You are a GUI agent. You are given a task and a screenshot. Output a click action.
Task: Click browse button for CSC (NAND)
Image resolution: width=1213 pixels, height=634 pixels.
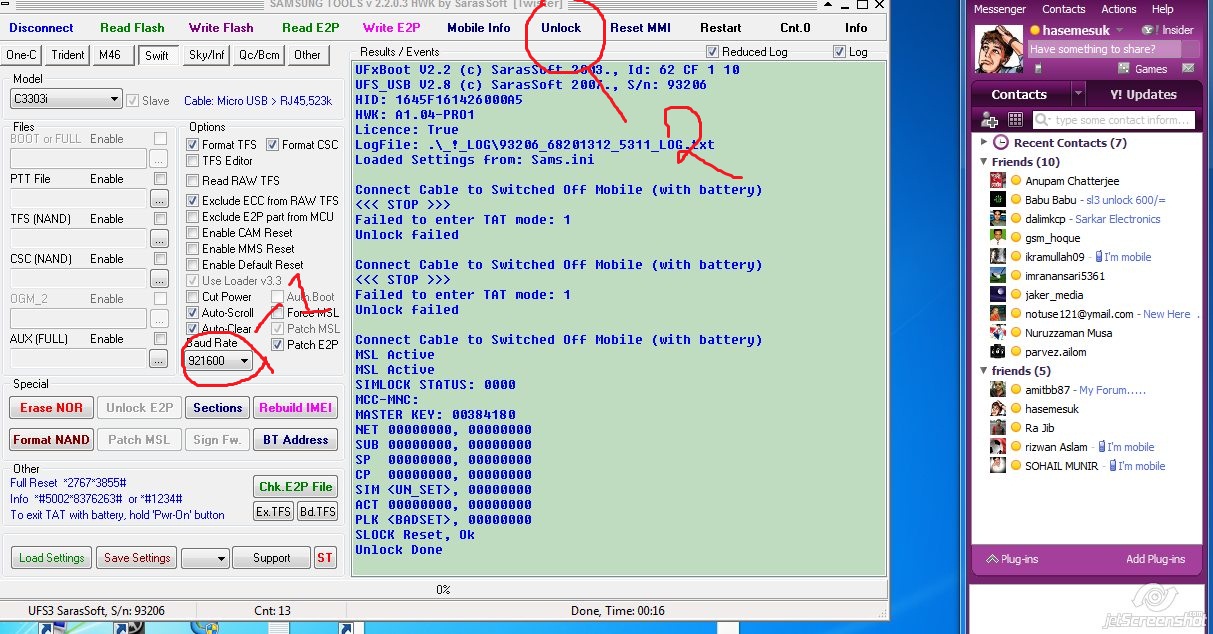pos(158,279)
